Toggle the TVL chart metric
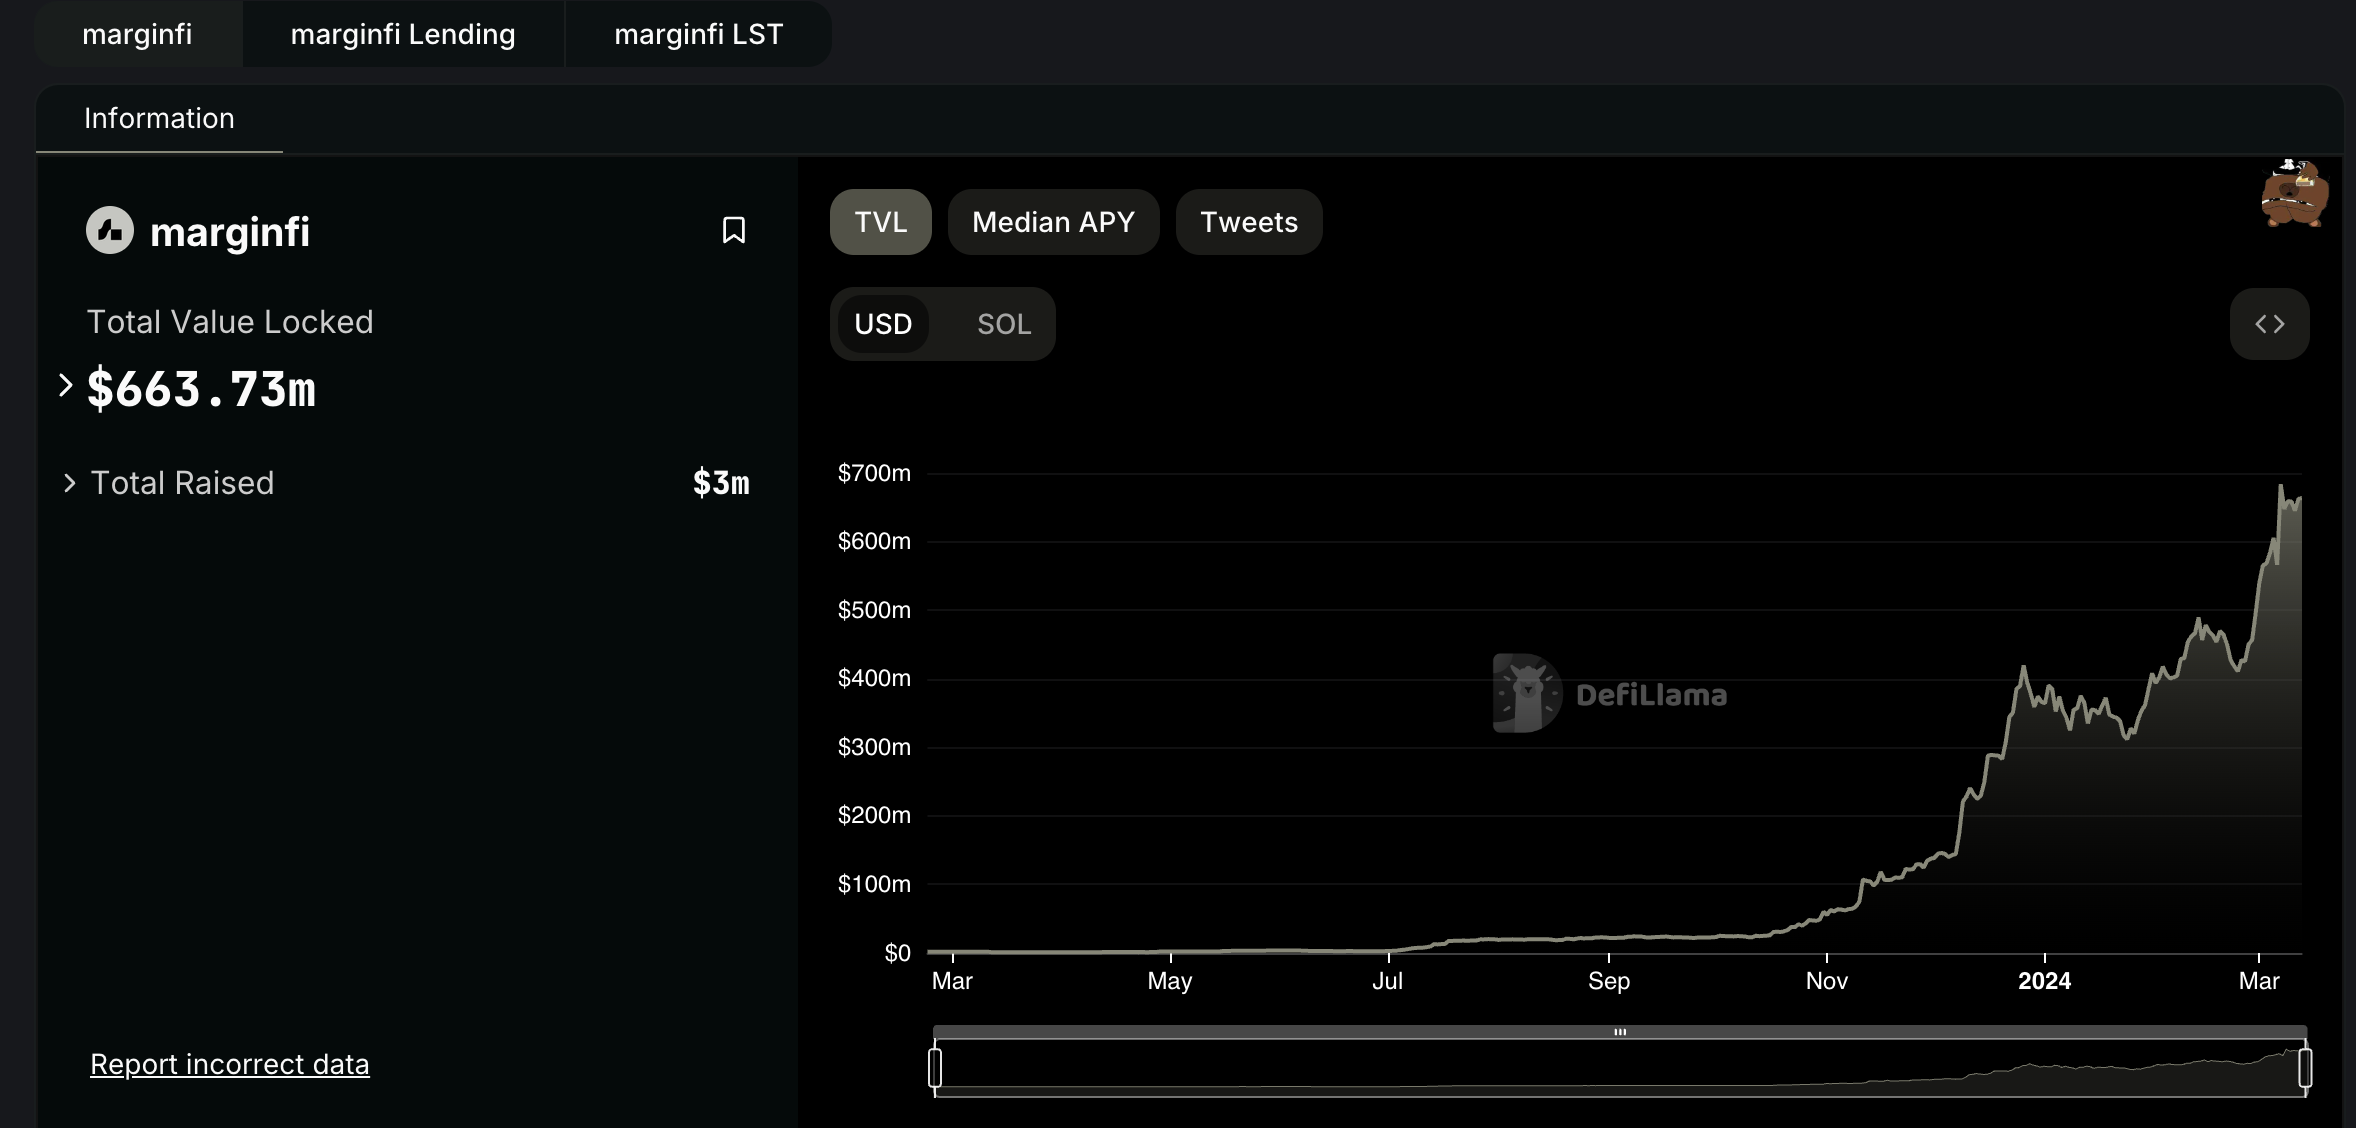Viewport: 2356px width, 1128px height. click(880, 222)
